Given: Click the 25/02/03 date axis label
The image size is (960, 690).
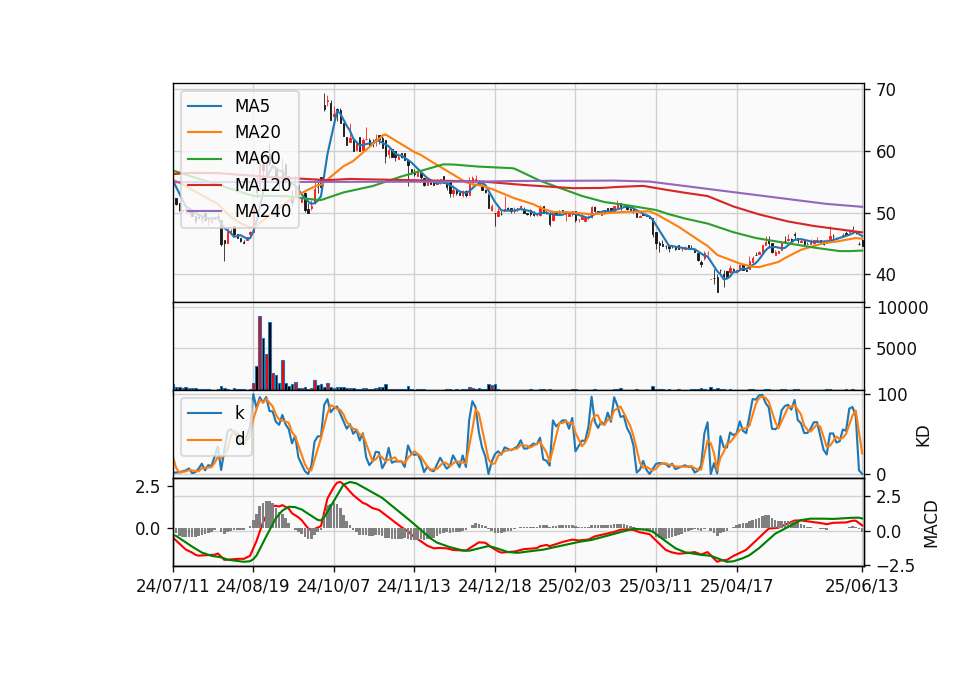Looking at the screenshot, I should click(575, 586).
